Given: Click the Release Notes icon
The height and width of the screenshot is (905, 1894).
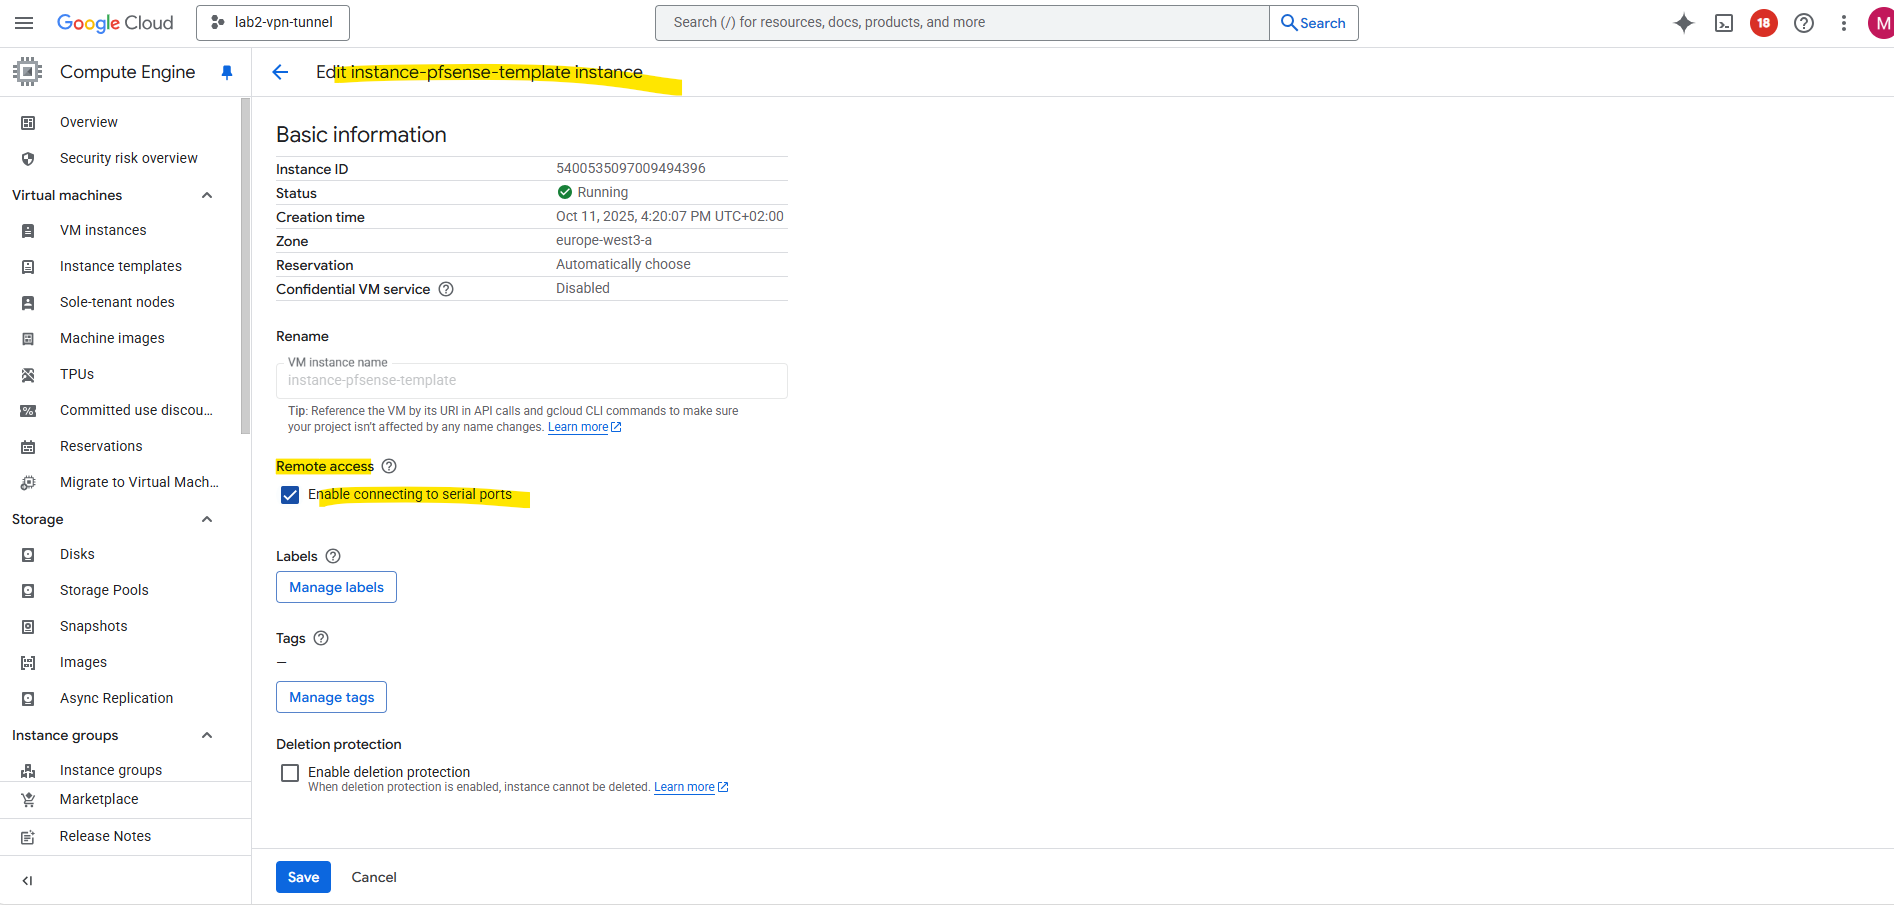Looking at the screenshot, I should point(28,836).
